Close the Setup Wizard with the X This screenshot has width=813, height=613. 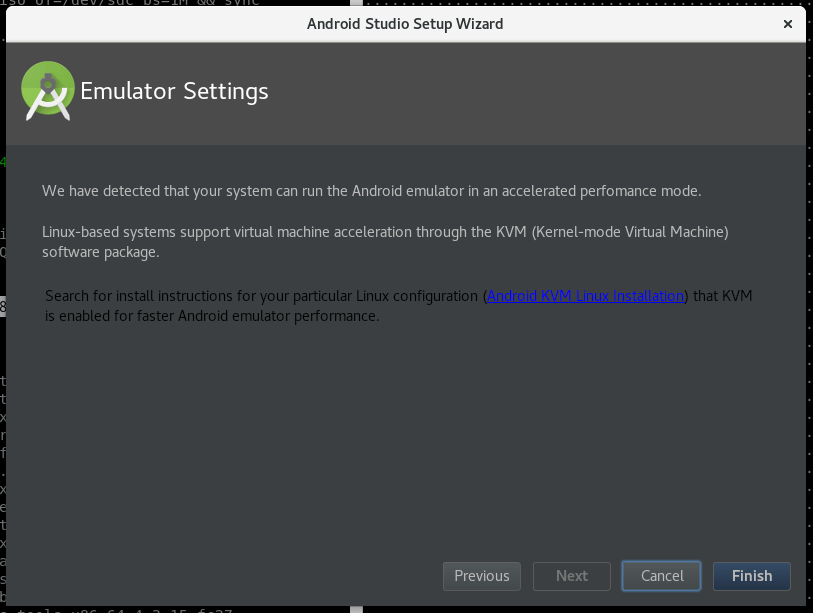[x=788, y=23]
